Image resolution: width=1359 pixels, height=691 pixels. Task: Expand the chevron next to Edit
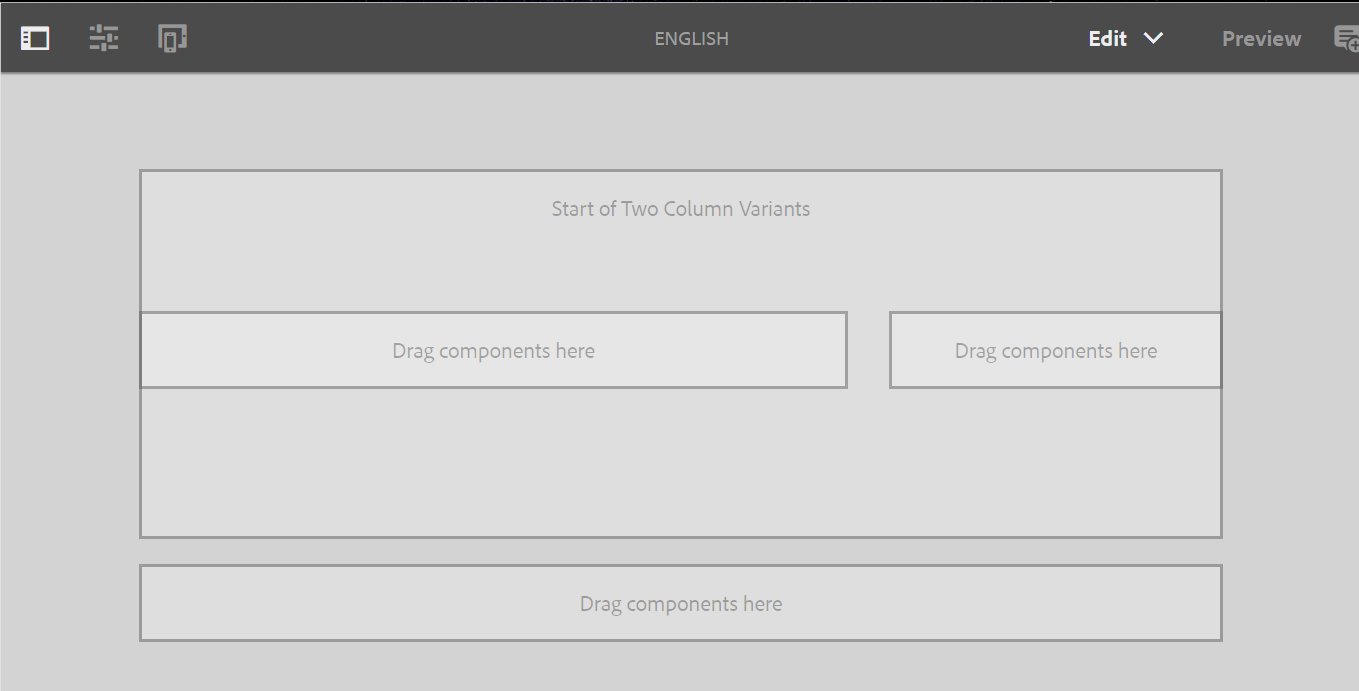pos(1153,38)
